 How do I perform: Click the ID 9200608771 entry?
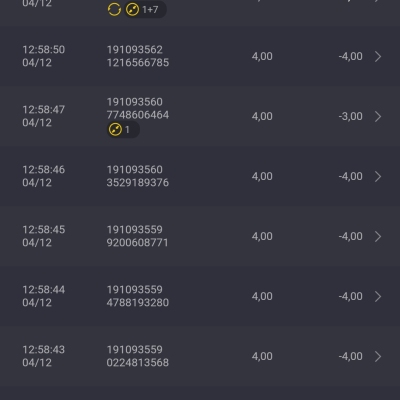137,243
